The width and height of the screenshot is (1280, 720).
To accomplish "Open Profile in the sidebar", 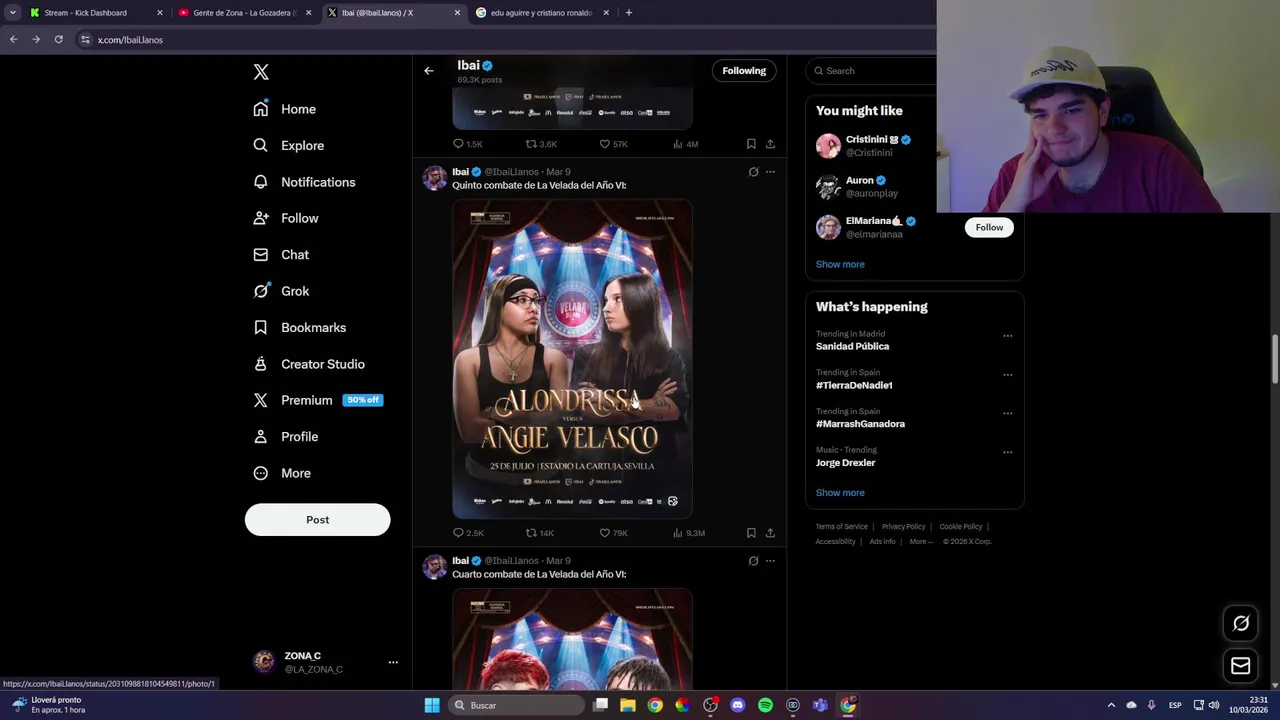I will pyautogui.click(x=286, y=437).
